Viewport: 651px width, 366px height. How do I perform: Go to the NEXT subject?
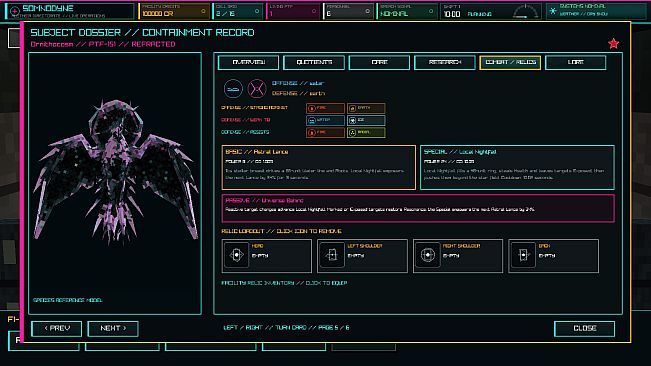113,328
